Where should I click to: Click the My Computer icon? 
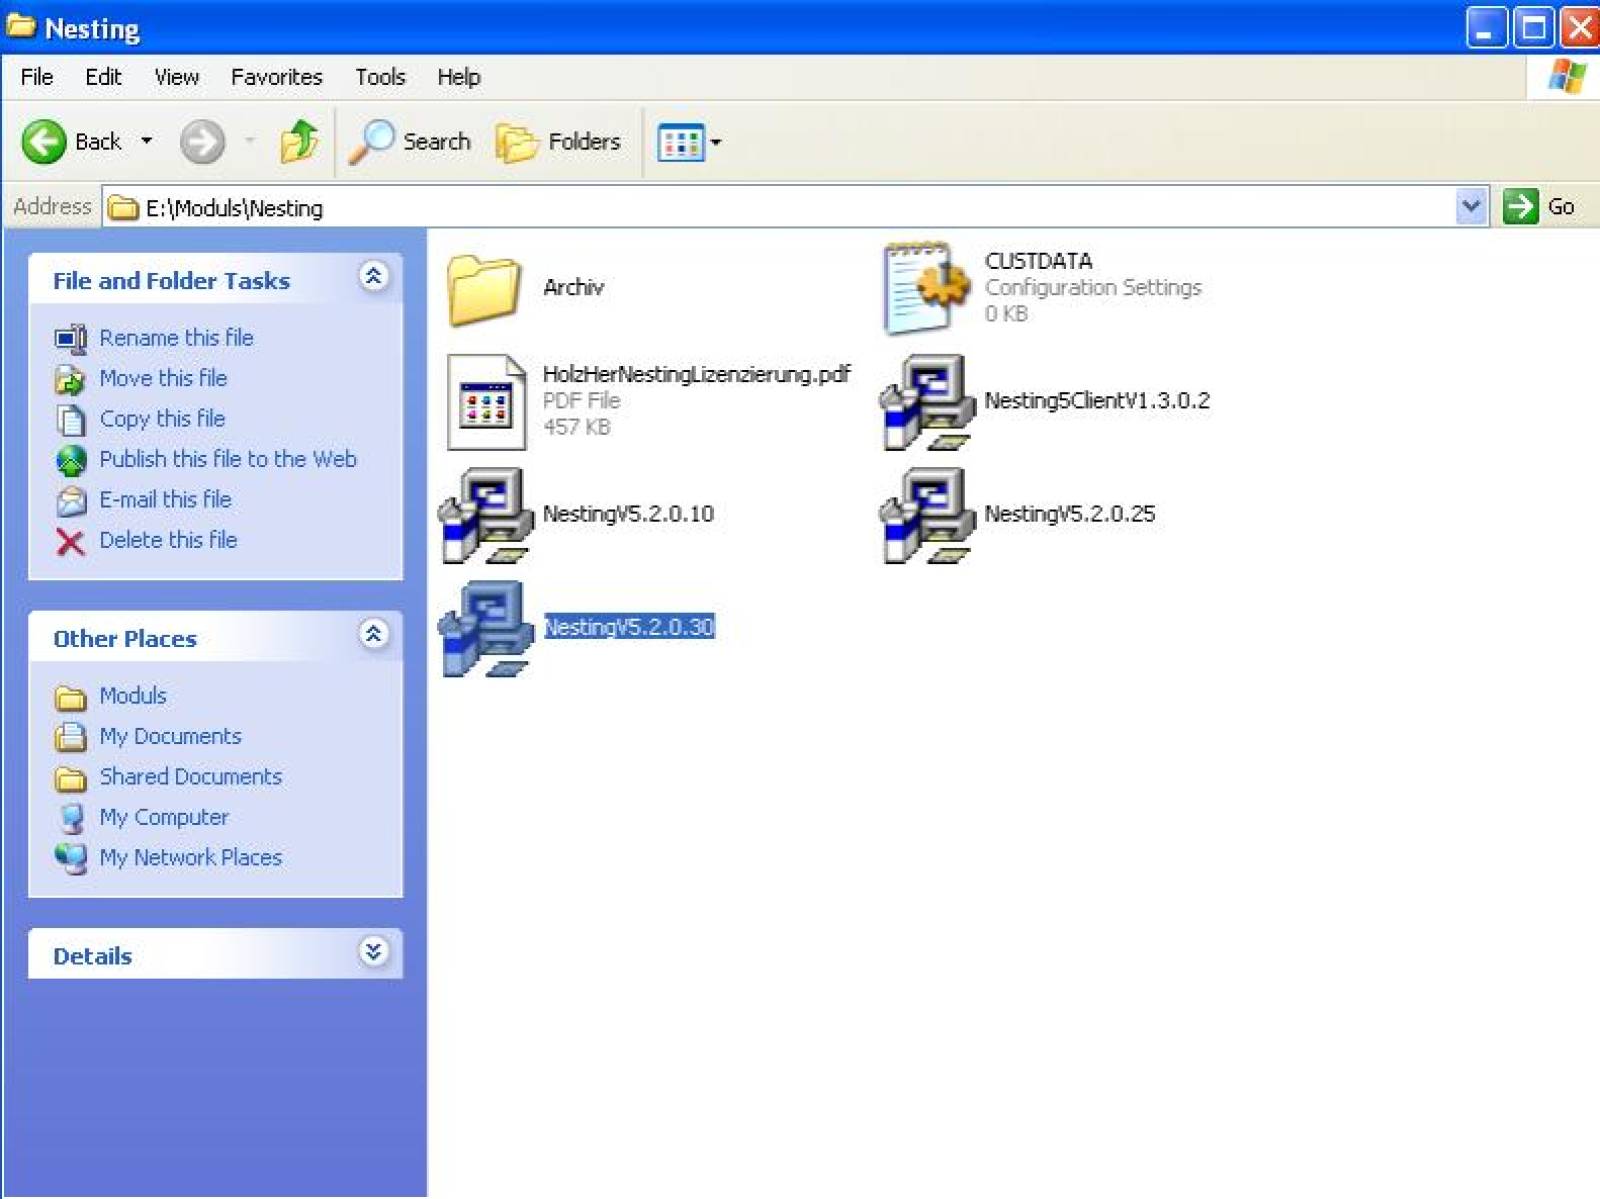pos(71,818)
